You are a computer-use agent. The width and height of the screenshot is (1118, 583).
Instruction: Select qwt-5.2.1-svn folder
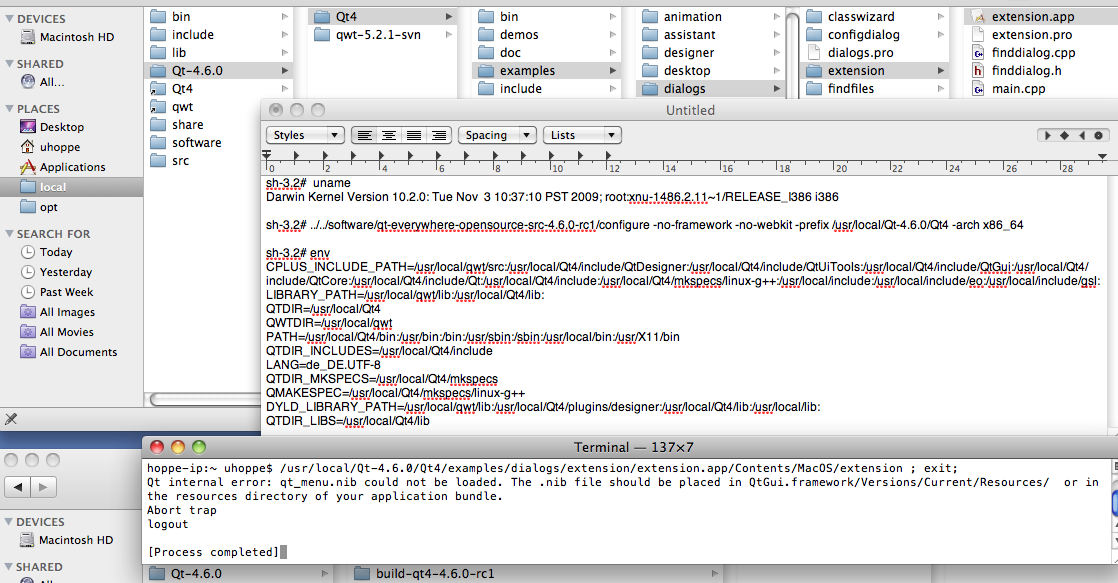tap(368, 34)
